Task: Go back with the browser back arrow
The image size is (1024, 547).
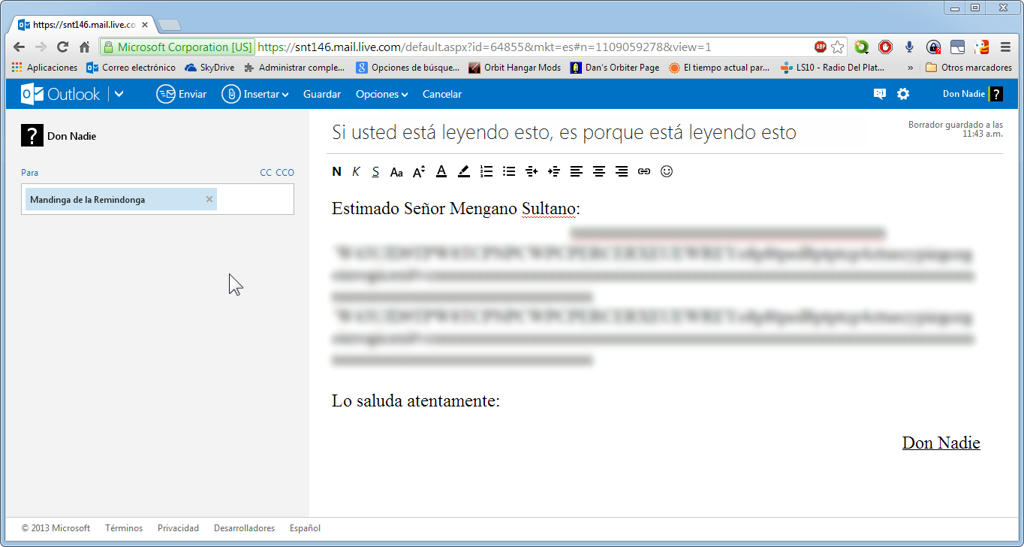Action: (19, 47)
